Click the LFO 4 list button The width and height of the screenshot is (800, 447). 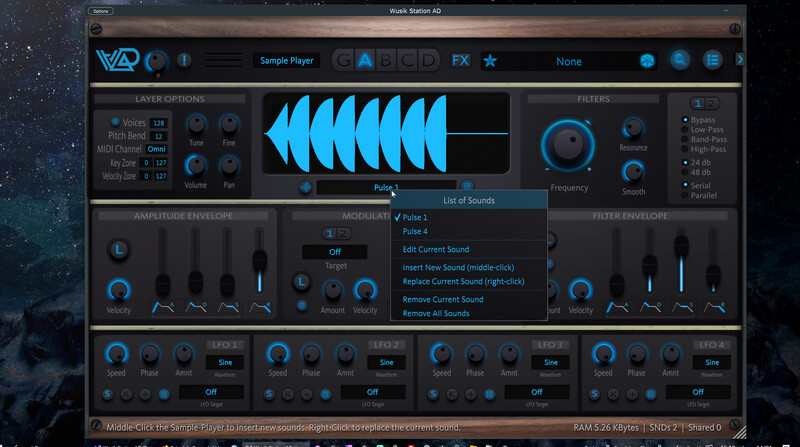tap(651, 394)
